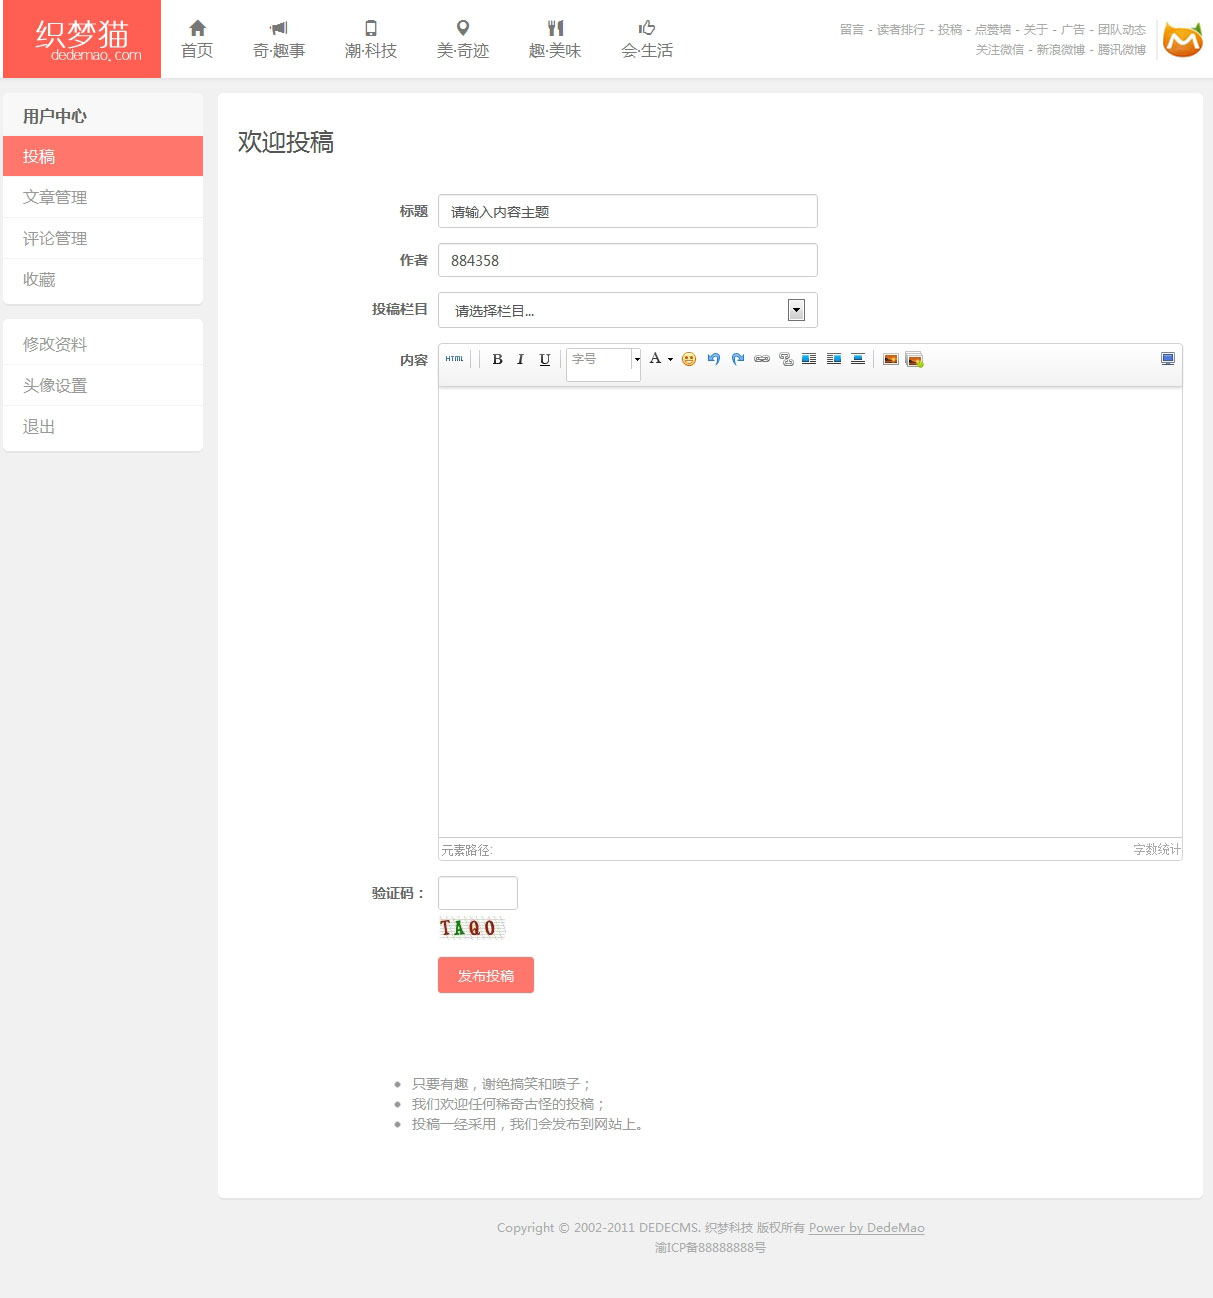Click the 验证码 captcha input field
Viewport: 1213px width, 1298px height.
478,893
